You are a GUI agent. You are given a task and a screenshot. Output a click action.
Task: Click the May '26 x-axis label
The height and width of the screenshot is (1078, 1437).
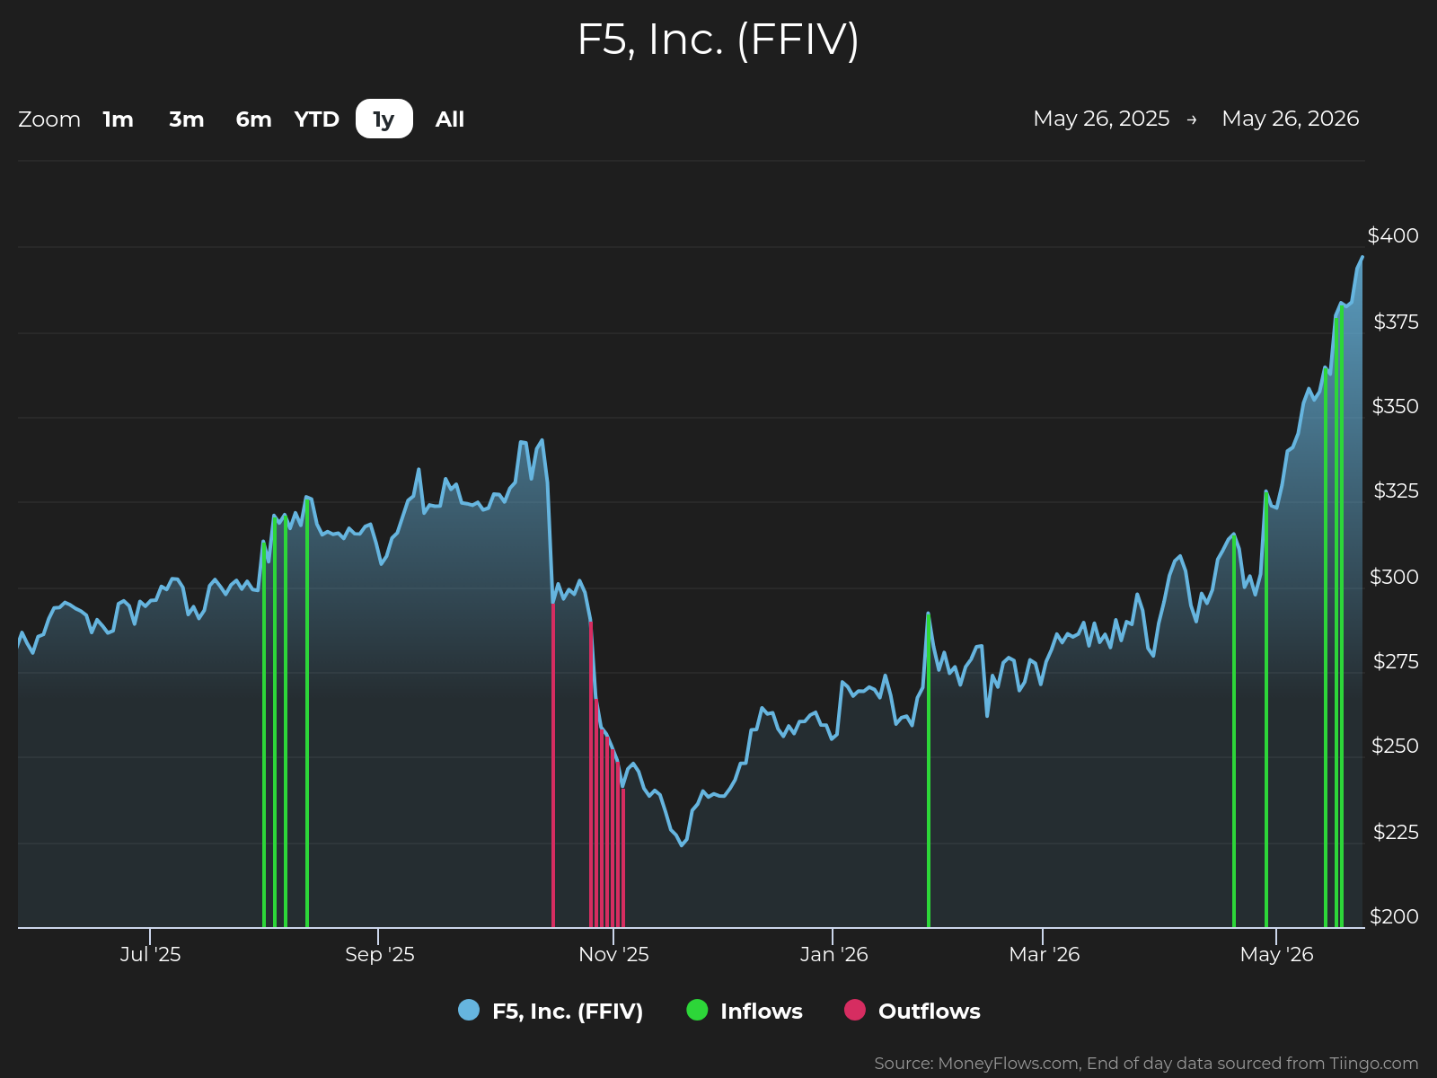tap(1276, 954)
